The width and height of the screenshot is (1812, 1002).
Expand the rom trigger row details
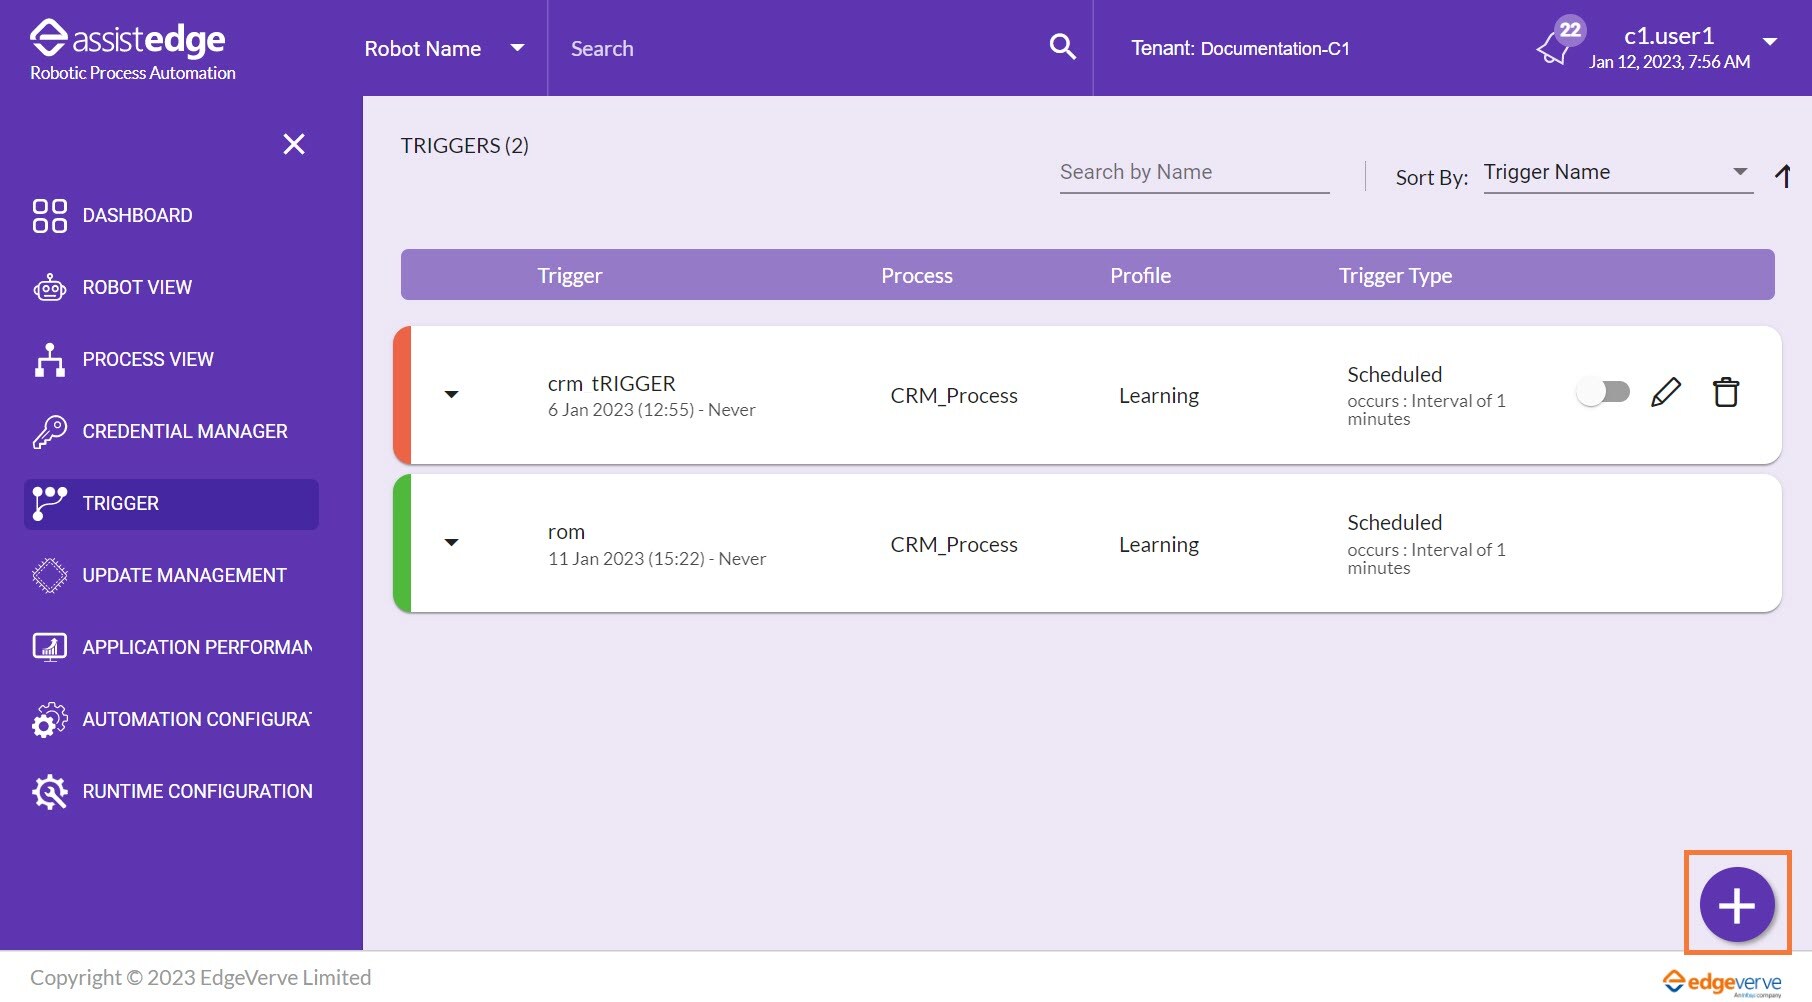click(451, 542)
